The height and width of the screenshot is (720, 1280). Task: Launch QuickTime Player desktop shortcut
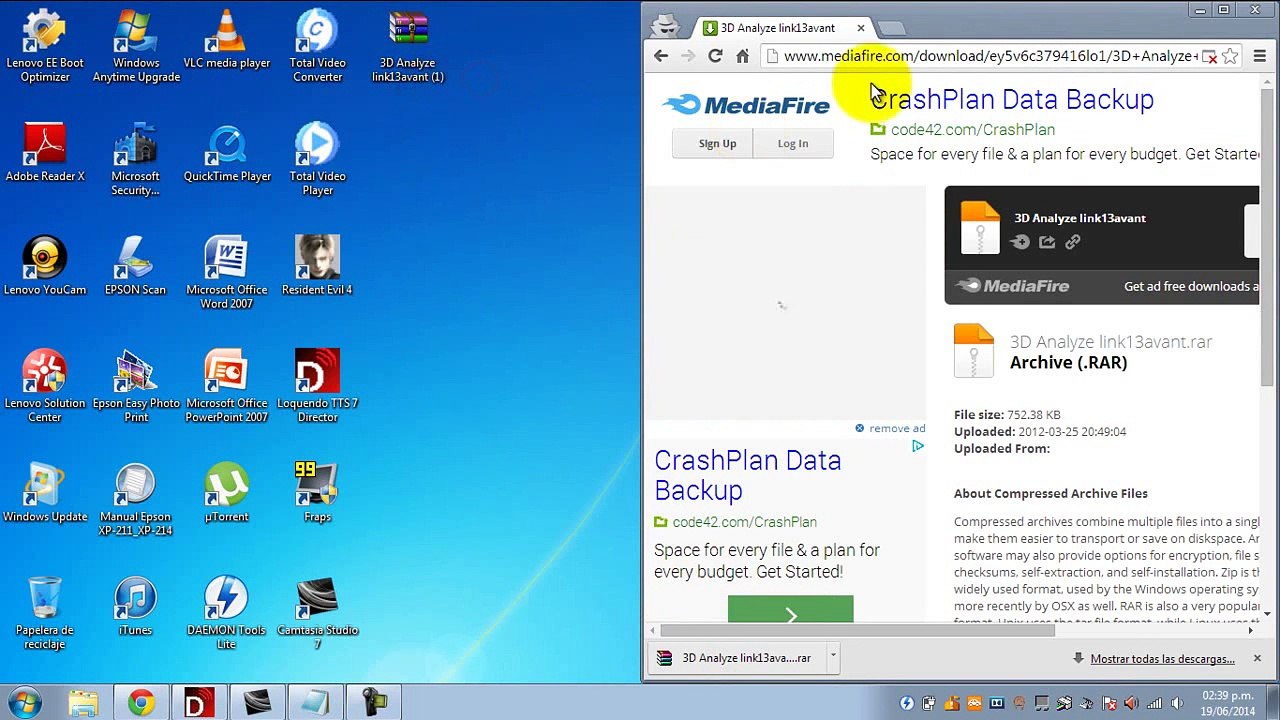pos(227,153)
